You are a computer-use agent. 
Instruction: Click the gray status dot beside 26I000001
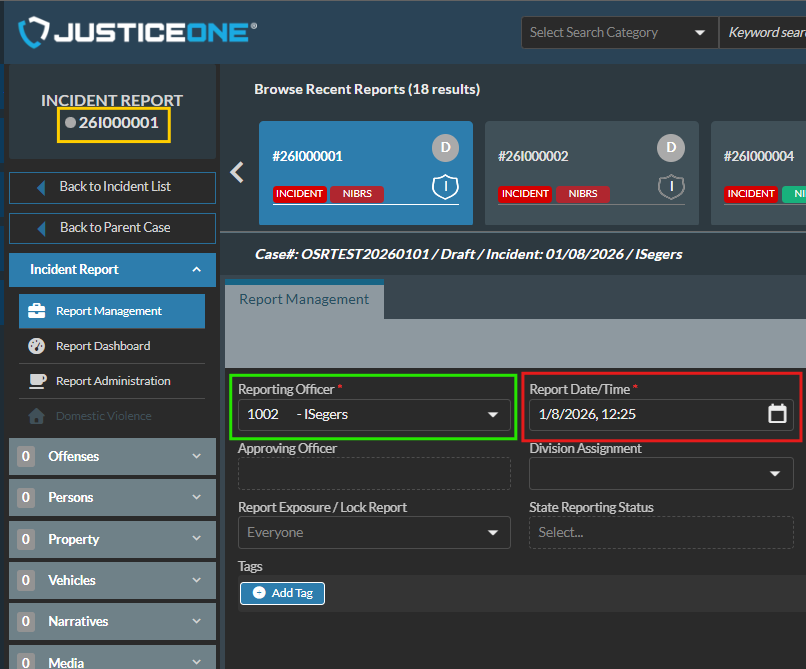click(71, 123)
